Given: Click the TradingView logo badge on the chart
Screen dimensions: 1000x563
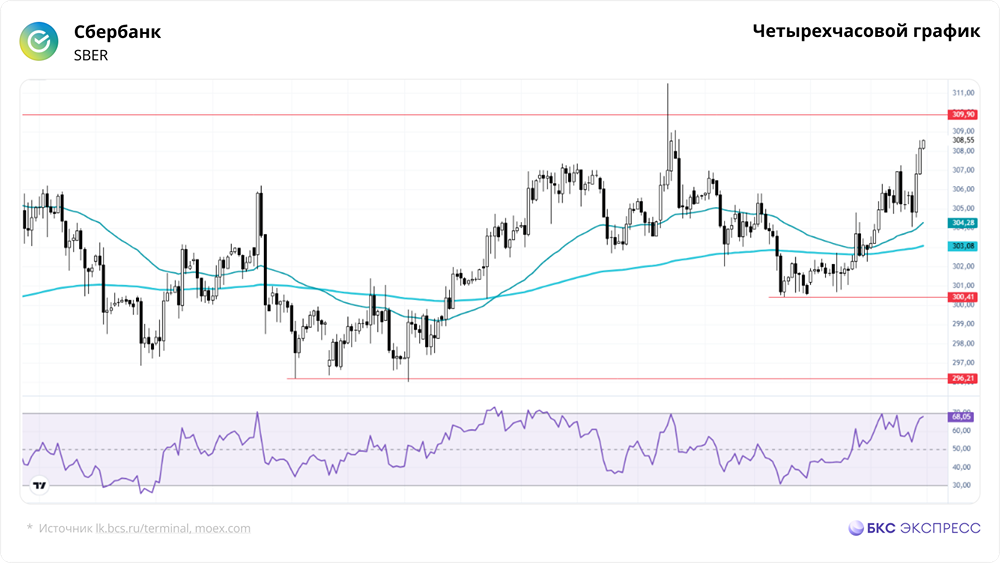Looking at the screenshot, I should [40, 486].
